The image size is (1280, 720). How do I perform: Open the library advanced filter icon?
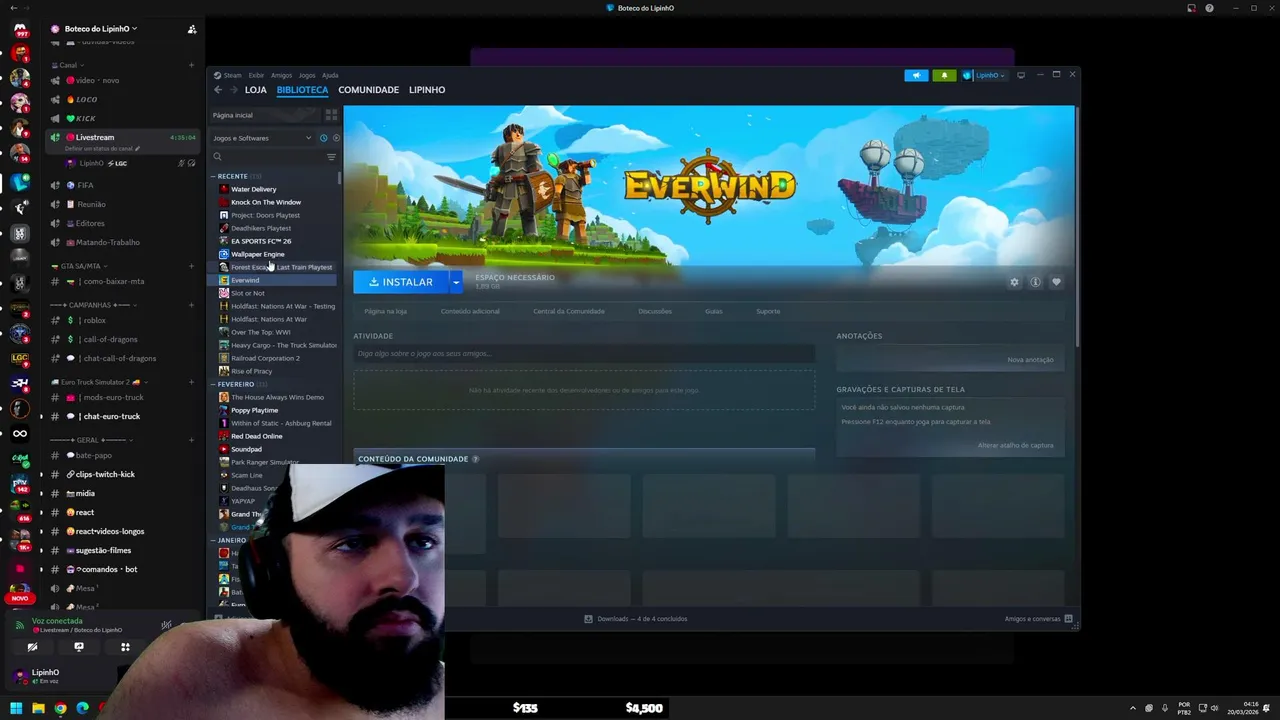[x=331, y=157]
